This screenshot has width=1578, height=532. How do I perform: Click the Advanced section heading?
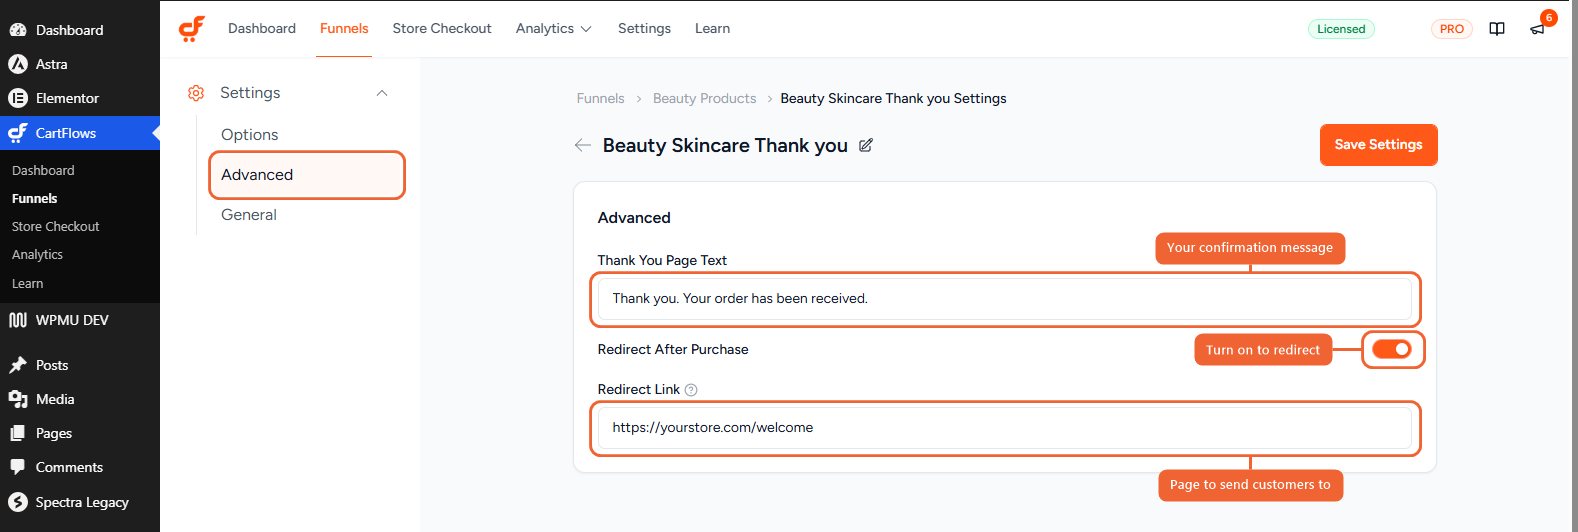(634, 218)
